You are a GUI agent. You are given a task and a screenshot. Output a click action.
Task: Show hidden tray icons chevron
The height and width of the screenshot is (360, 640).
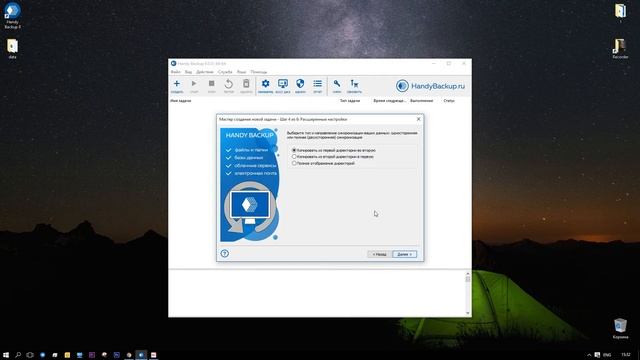589,355
